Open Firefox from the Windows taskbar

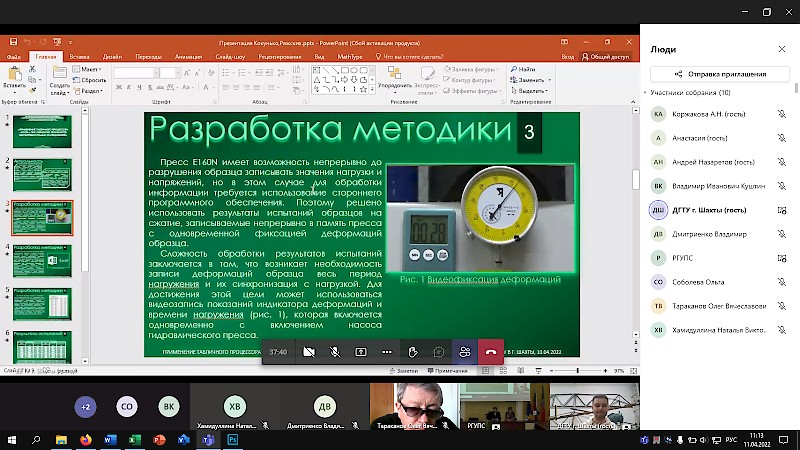pos(84,439)
